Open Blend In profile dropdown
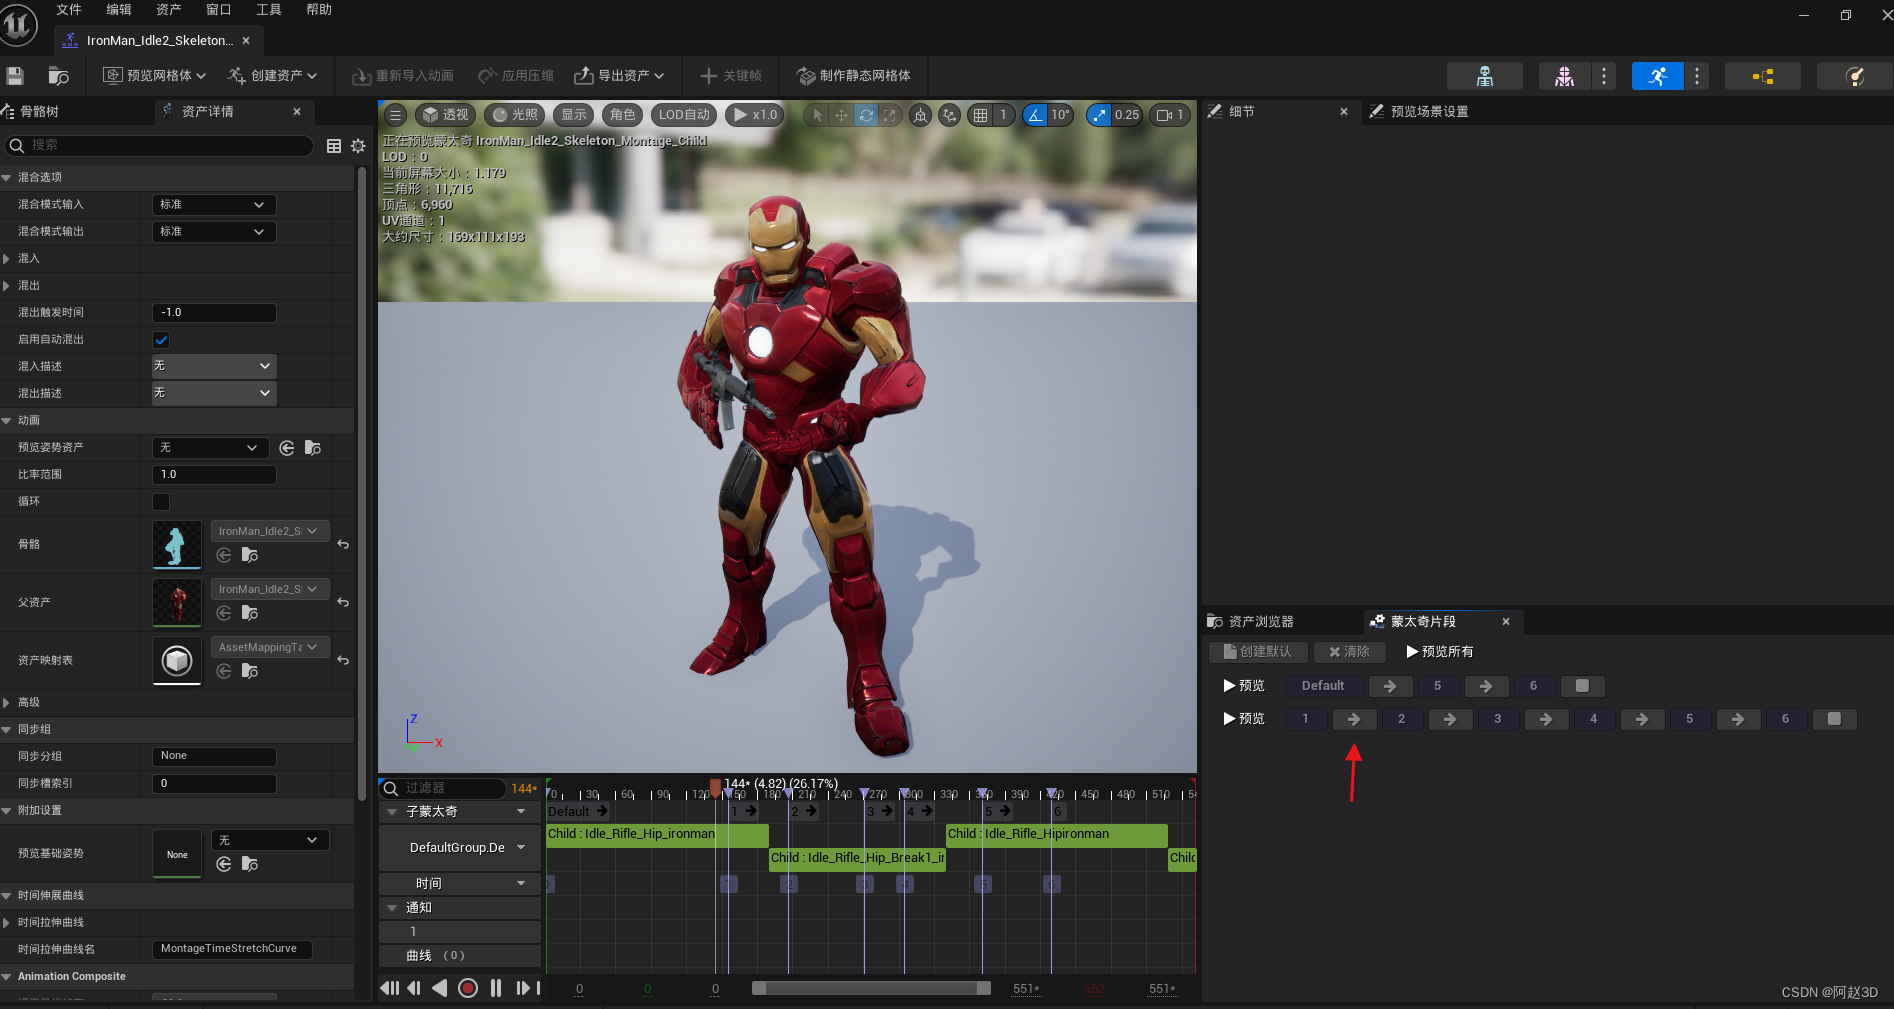Viewport: 1894px width, 1009px height. coord(214,367)
